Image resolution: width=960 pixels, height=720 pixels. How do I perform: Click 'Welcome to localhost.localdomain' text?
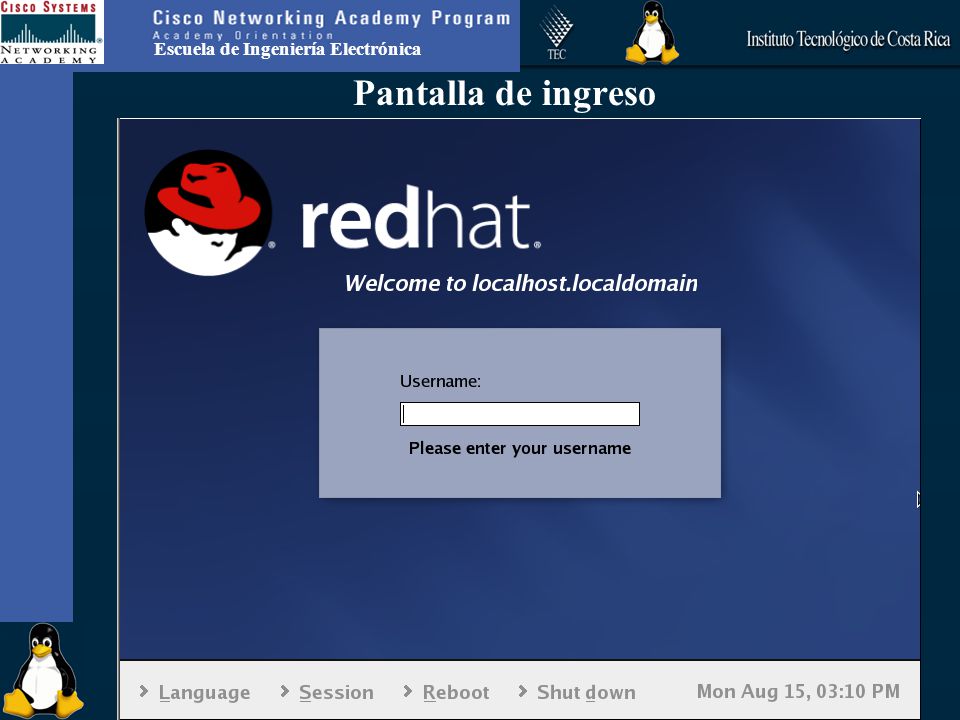(521, 283)
